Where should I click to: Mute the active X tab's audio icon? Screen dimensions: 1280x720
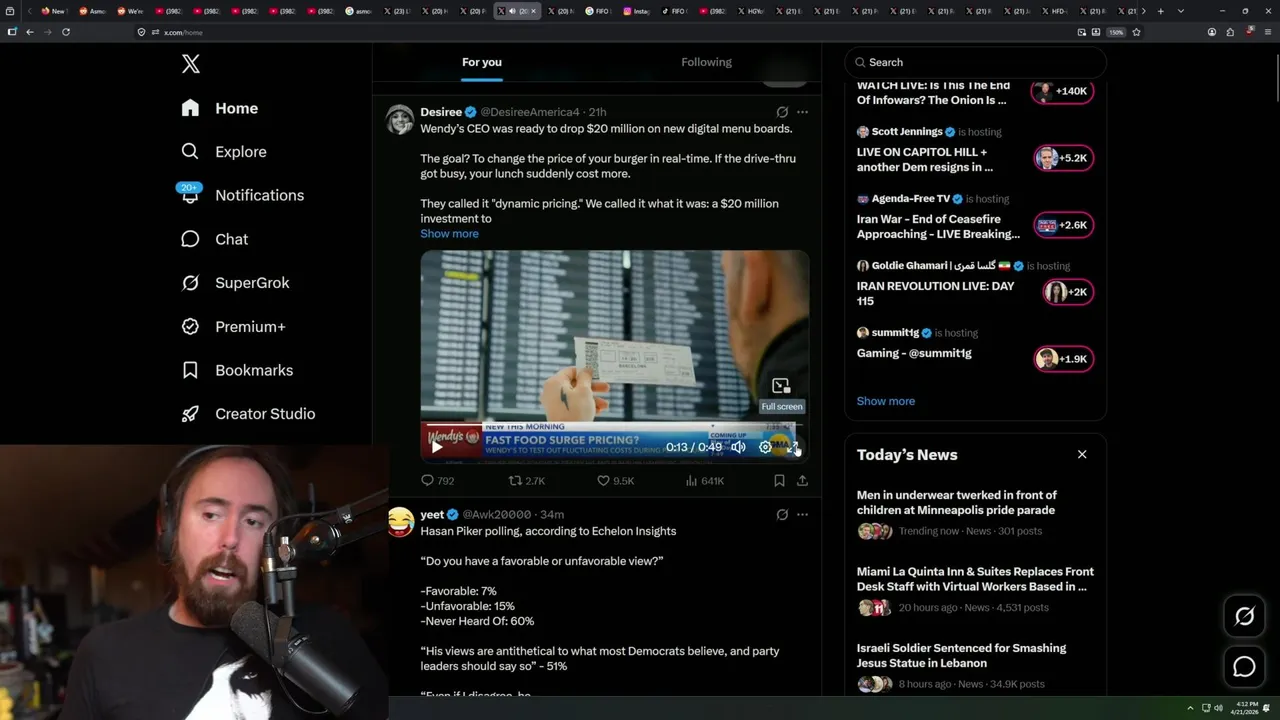coord(512,11)
